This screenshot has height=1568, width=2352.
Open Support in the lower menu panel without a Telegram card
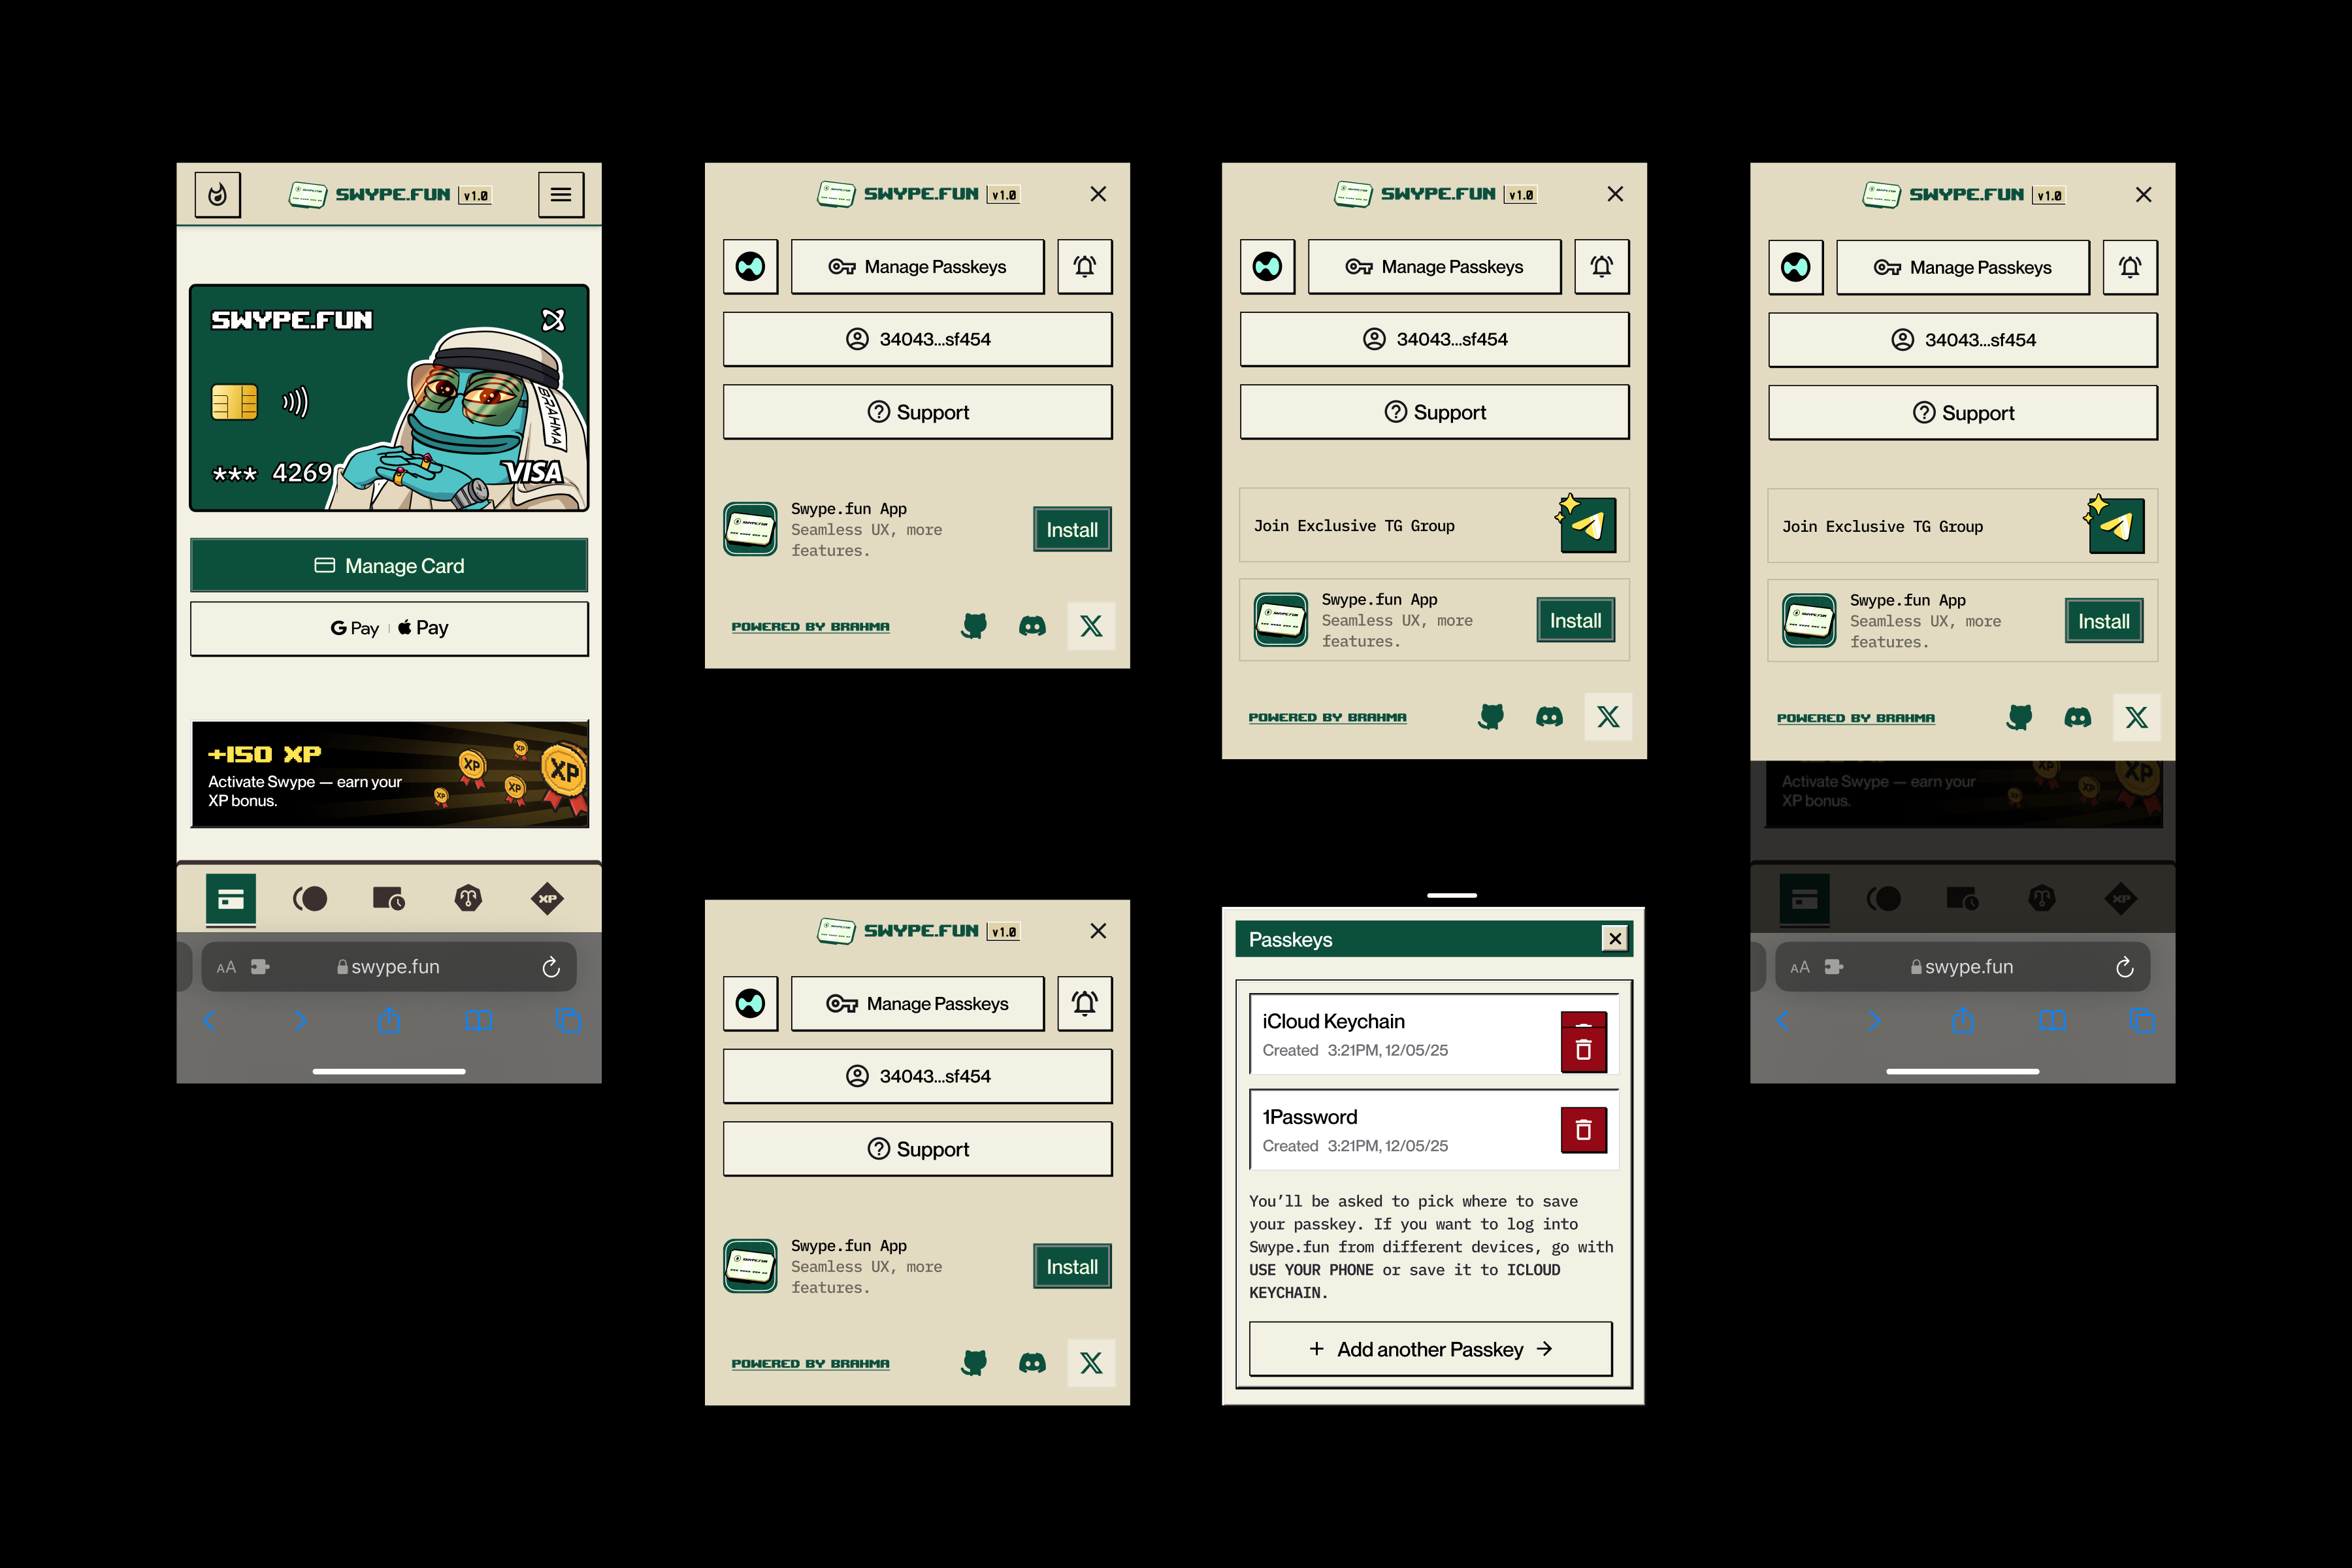click(x=918, y=1149)
